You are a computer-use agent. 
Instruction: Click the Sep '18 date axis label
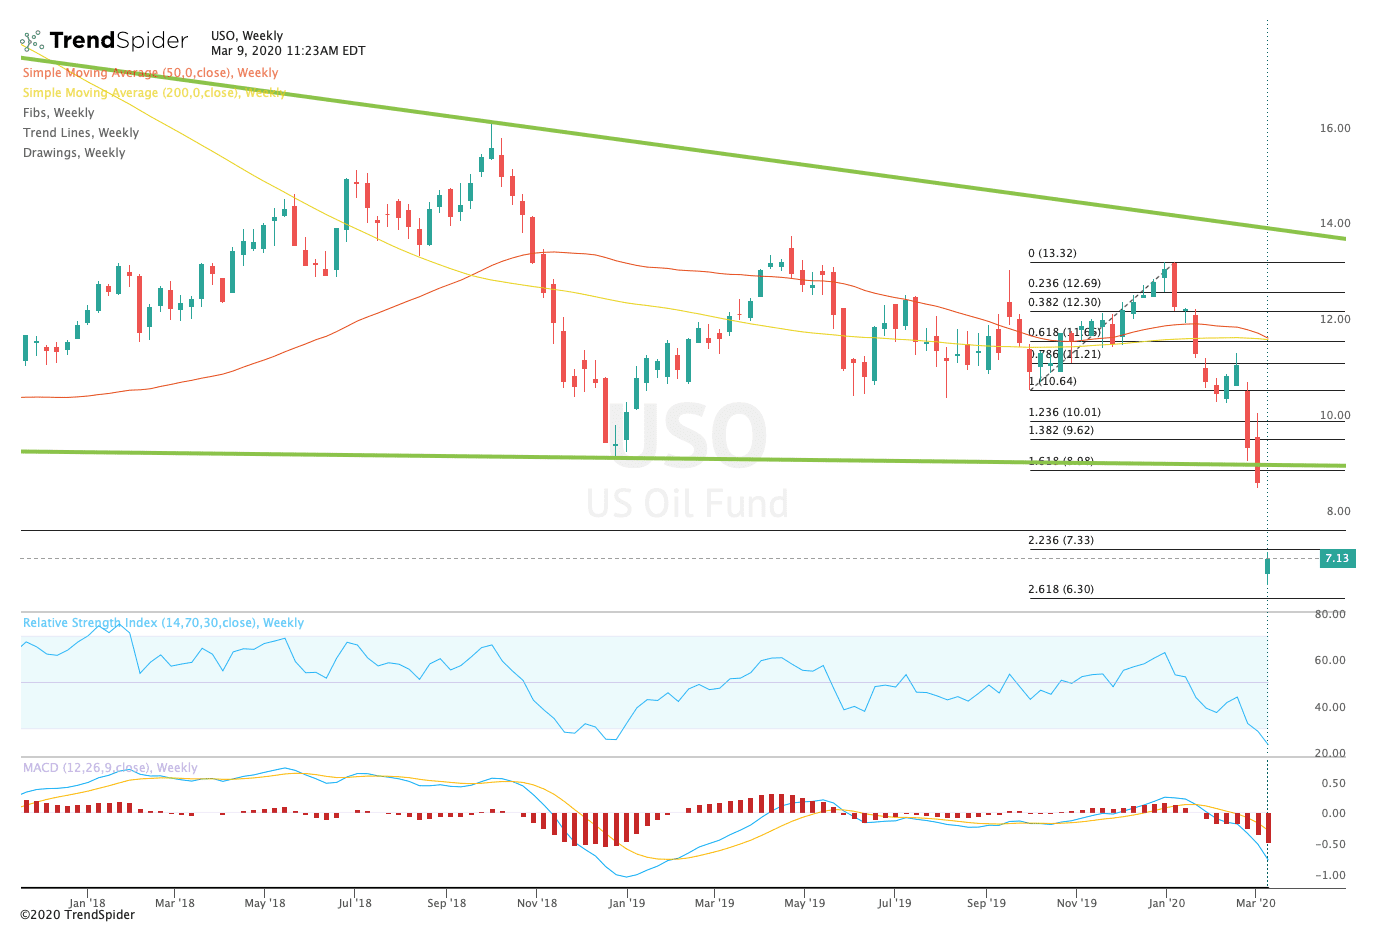coord(447,903)
